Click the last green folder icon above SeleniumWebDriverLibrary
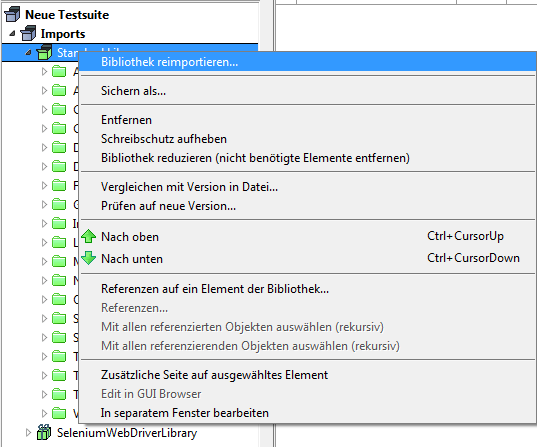Screen dimensions: 537x447 point(59,413)
